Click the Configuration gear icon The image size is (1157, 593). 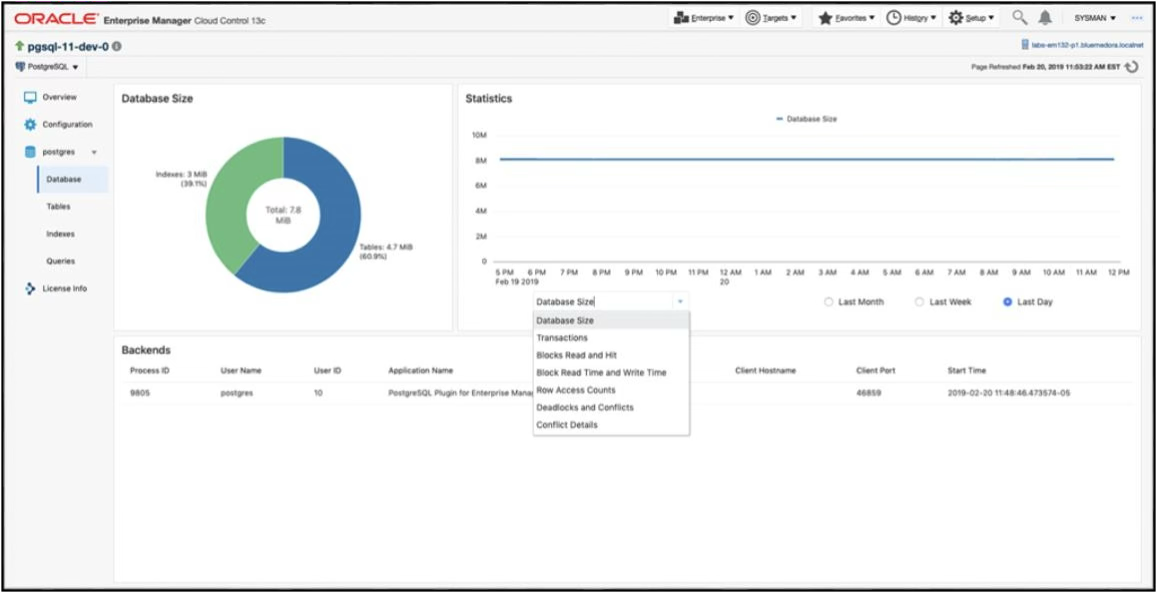point(31,124)
